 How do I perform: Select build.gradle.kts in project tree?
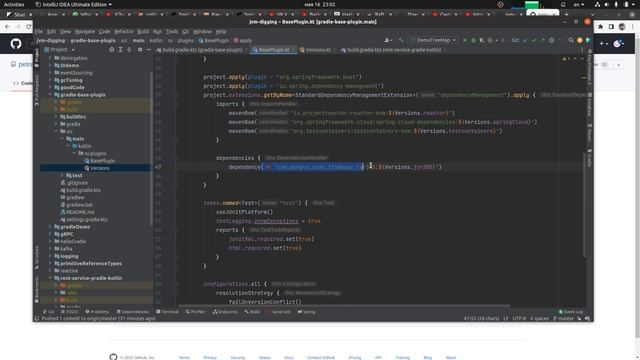click(x=80, y=190)
